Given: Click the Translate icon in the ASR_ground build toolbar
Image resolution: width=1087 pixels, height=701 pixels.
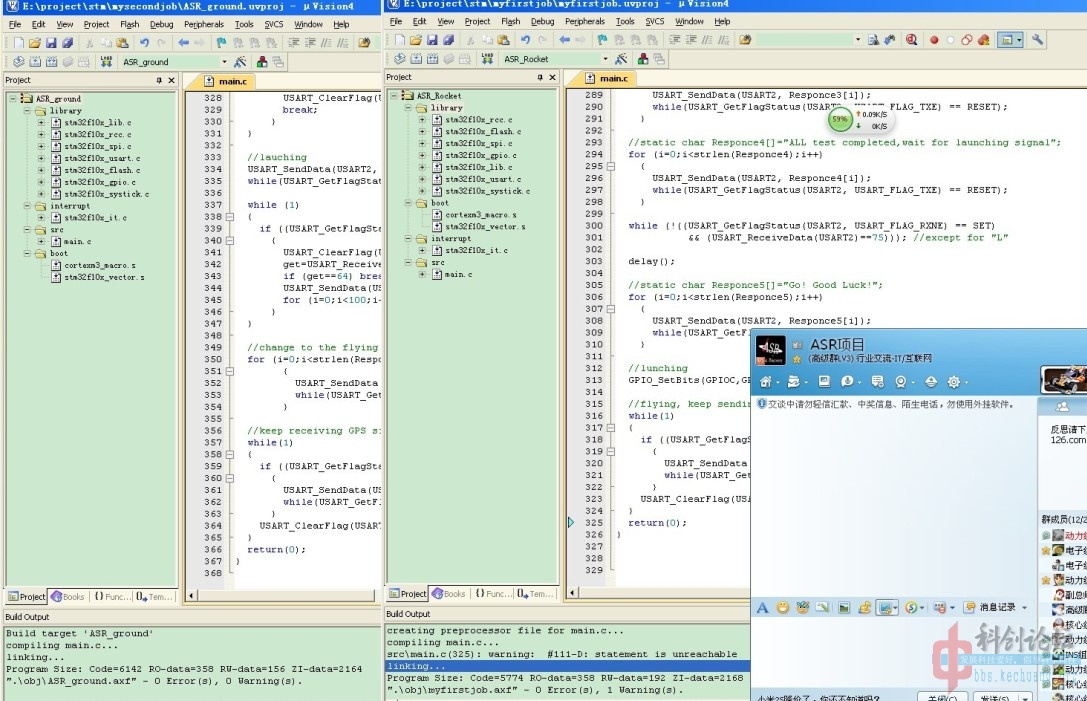Looking at the screenshot, I should tap(19, 62).
